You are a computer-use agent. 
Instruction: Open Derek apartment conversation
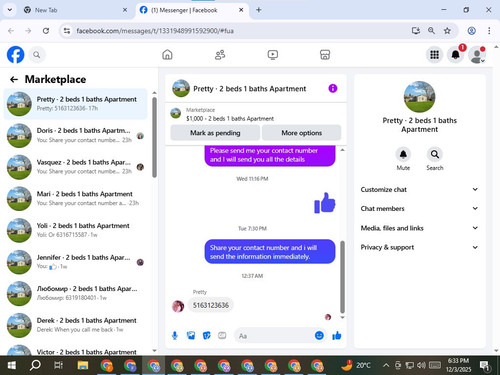(x=75, y=325)
